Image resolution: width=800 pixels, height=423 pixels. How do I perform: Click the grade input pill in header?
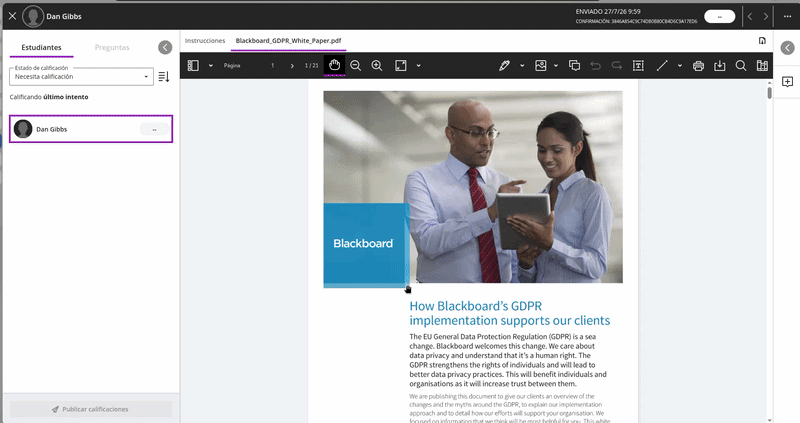tap(719, 17)
